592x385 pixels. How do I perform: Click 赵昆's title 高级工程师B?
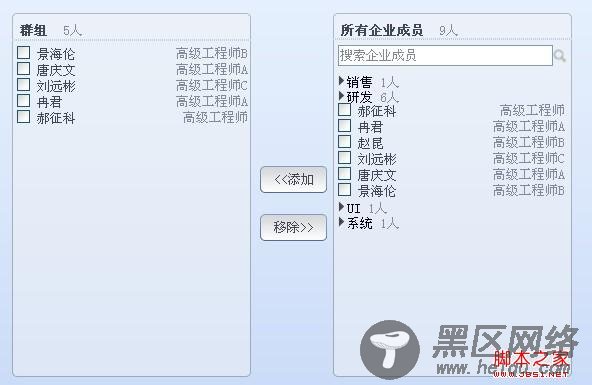click(529, 143)
